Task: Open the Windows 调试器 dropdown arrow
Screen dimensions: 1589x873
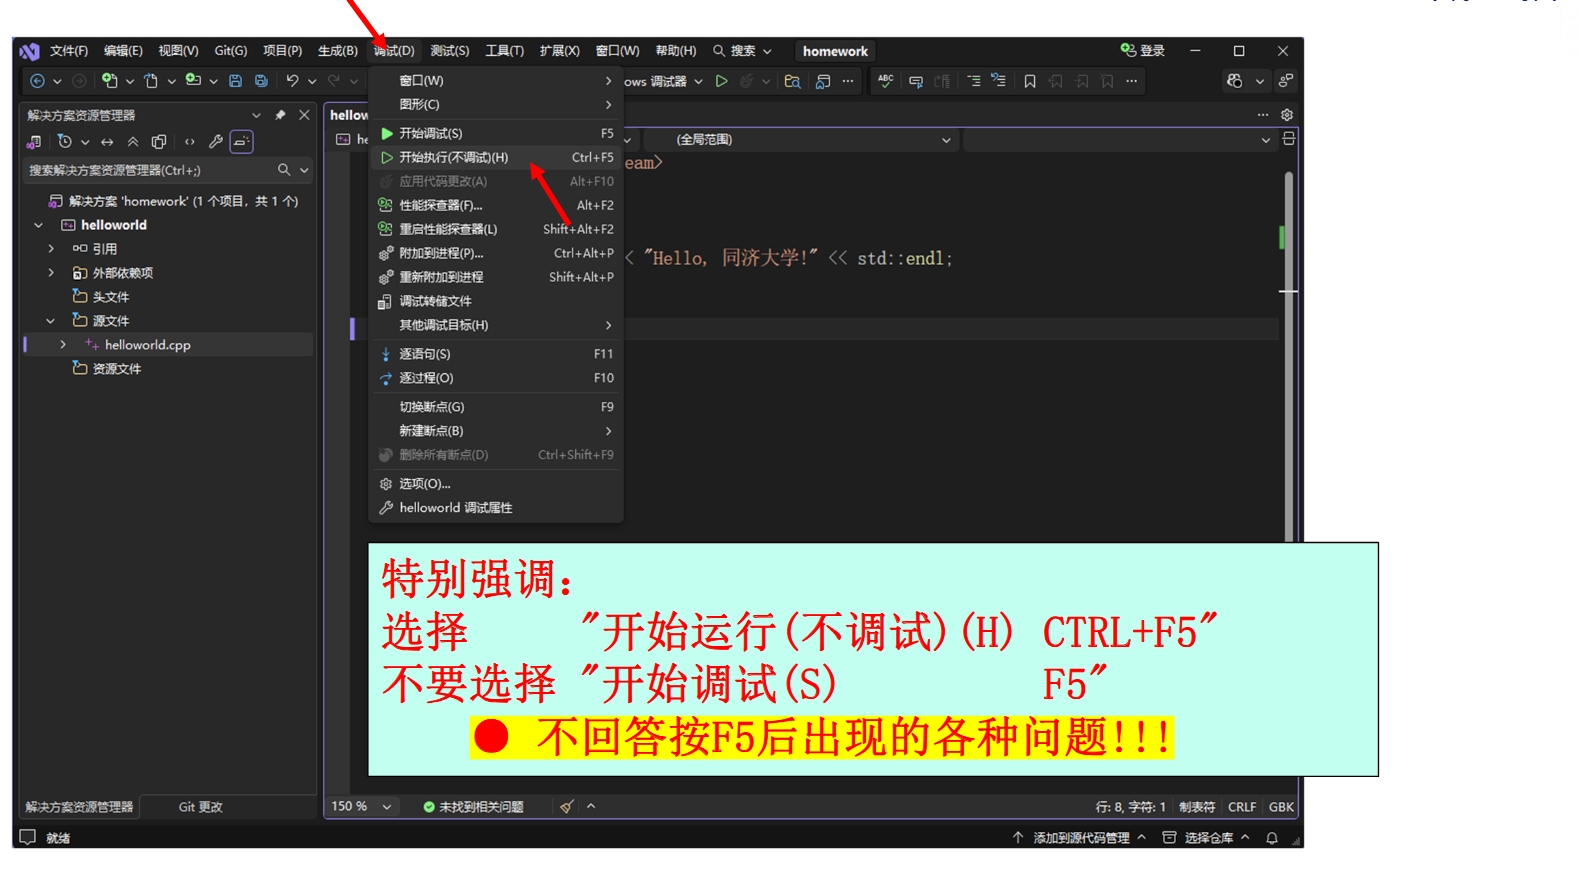Action: coord(698,81)
